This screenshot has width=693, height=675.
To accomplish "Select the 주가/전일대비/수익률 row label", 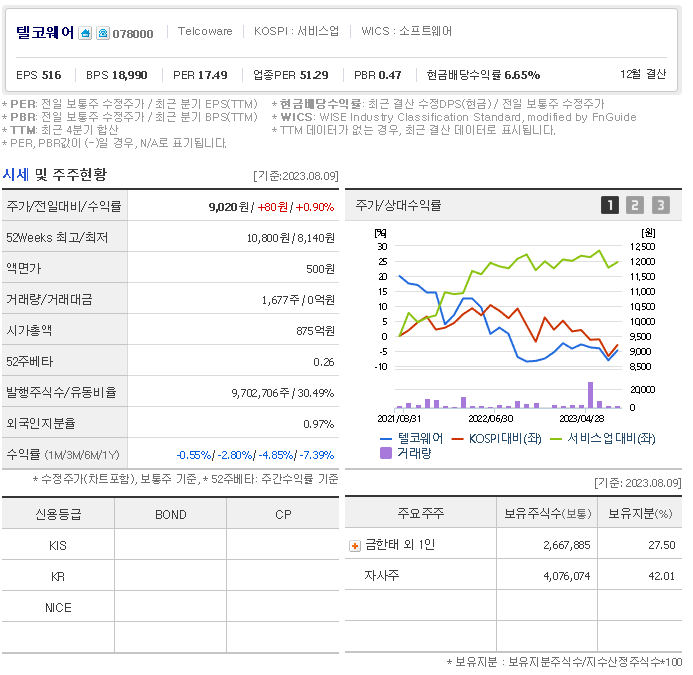I will [x=64, y=206].
